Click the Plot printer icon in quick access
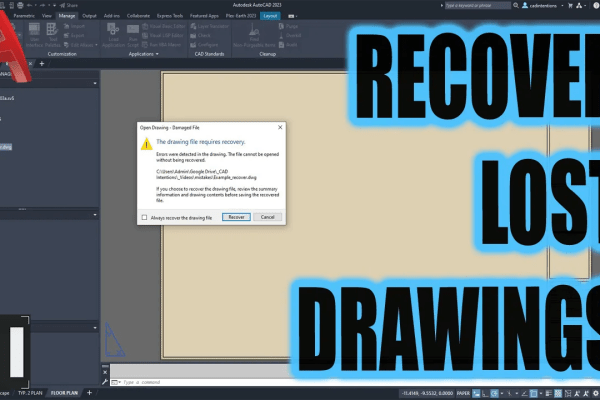Image resolution: width=600 pixels, height=400 pixels. tap(20, 5)
